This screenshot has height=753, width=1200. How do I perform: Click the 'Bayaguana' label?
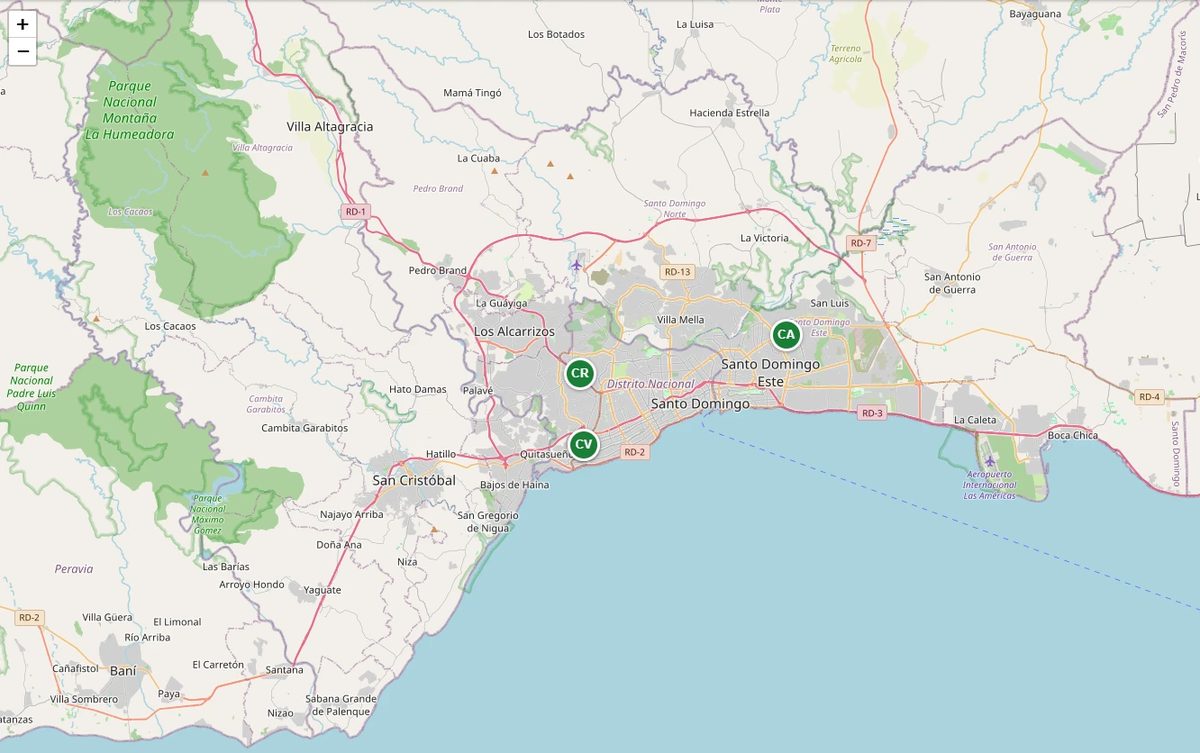point(1035,14)
